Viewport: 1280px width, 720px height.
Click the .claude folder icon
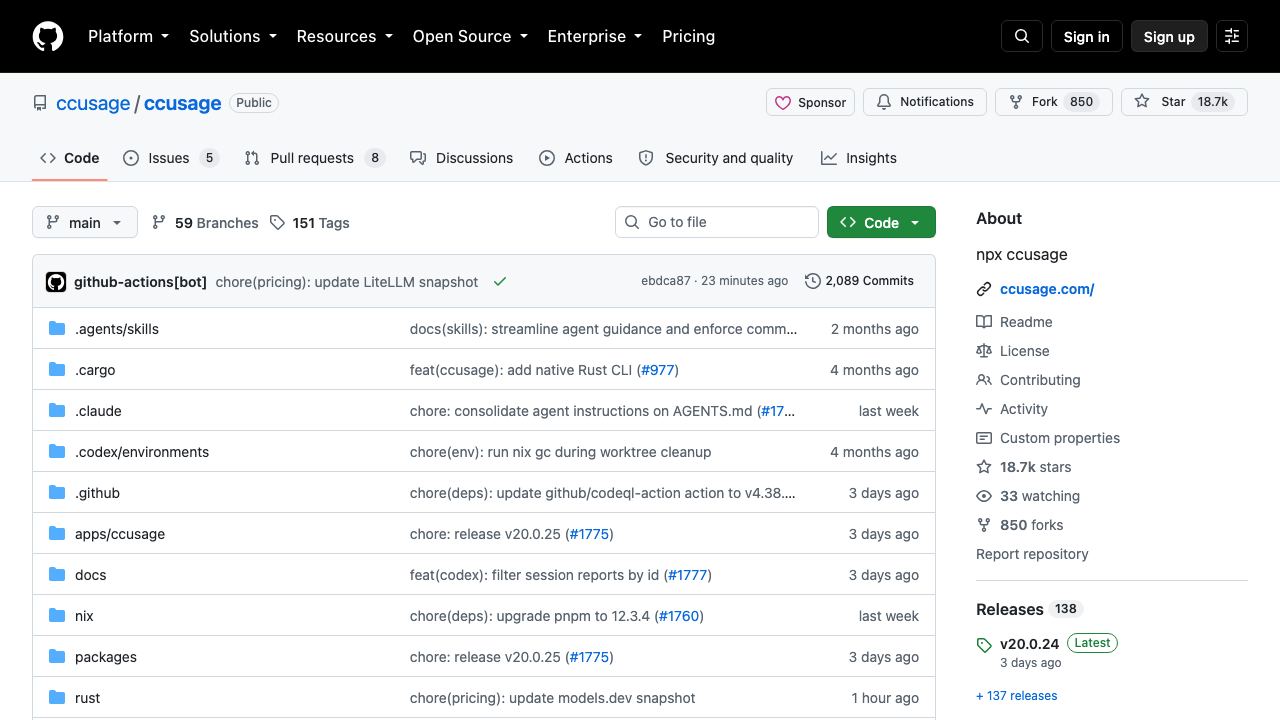coord(57,411)
